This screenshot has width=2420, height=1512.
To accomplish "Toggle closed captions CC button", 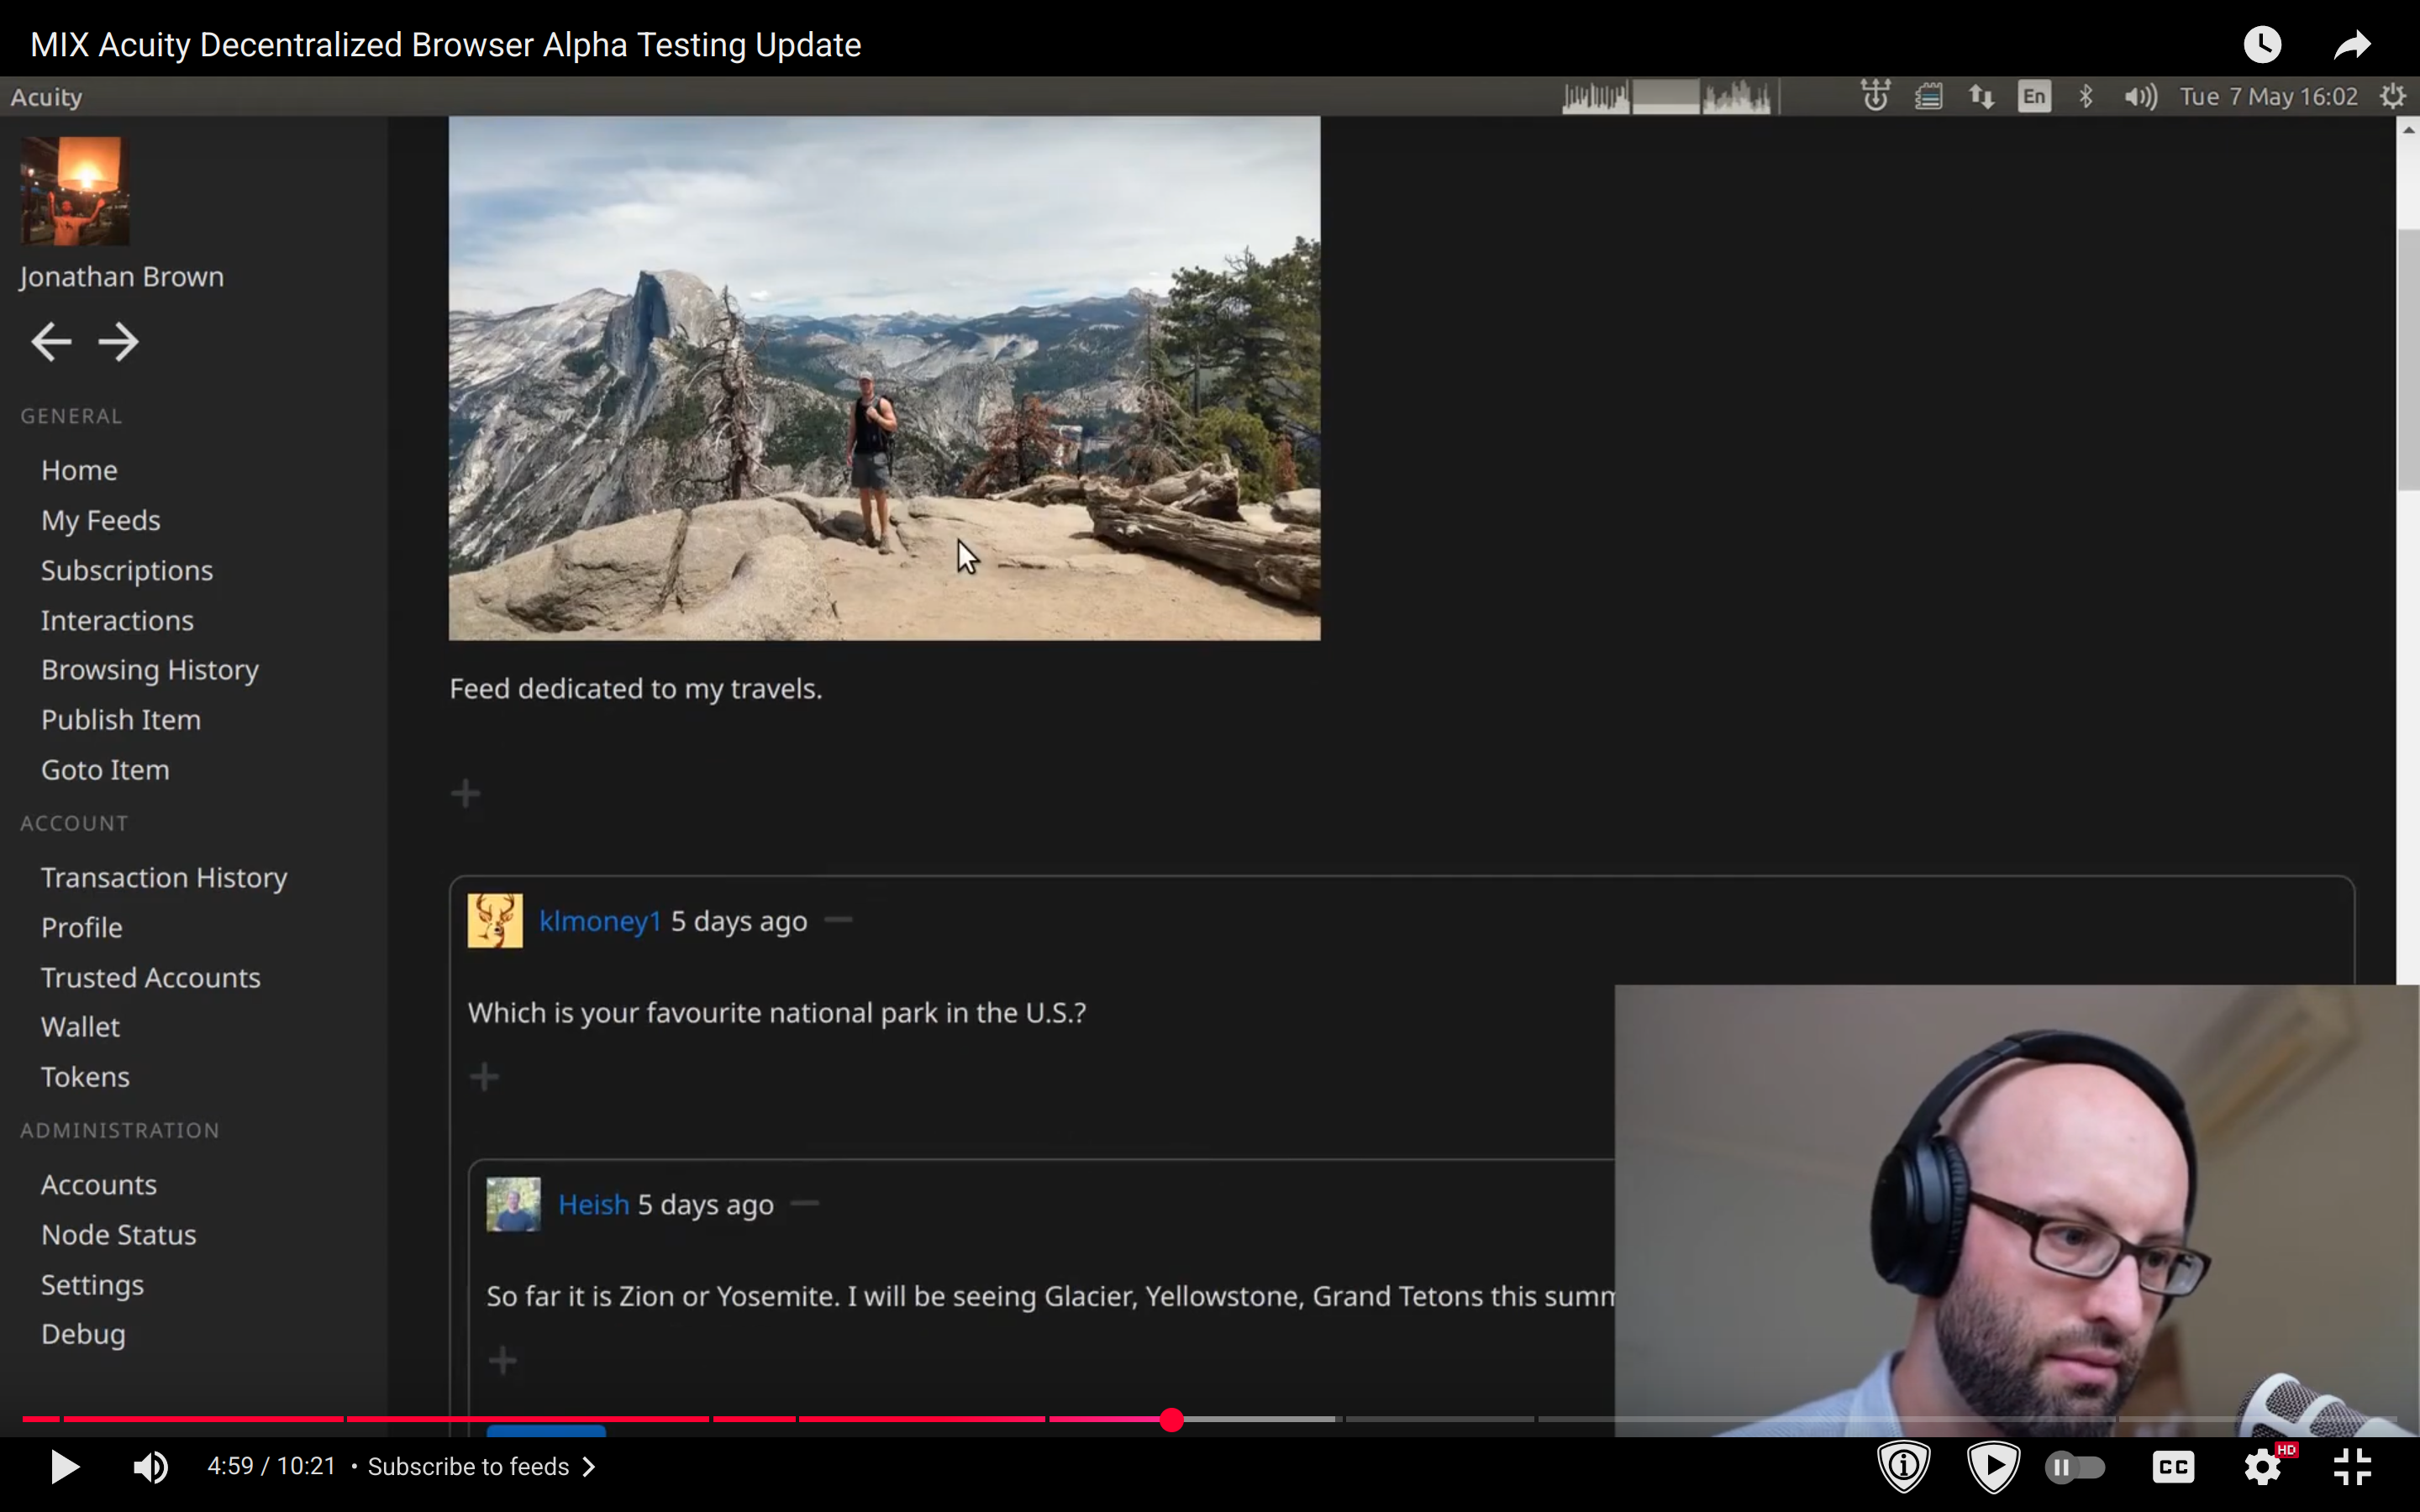I will click(2173, 1467).
